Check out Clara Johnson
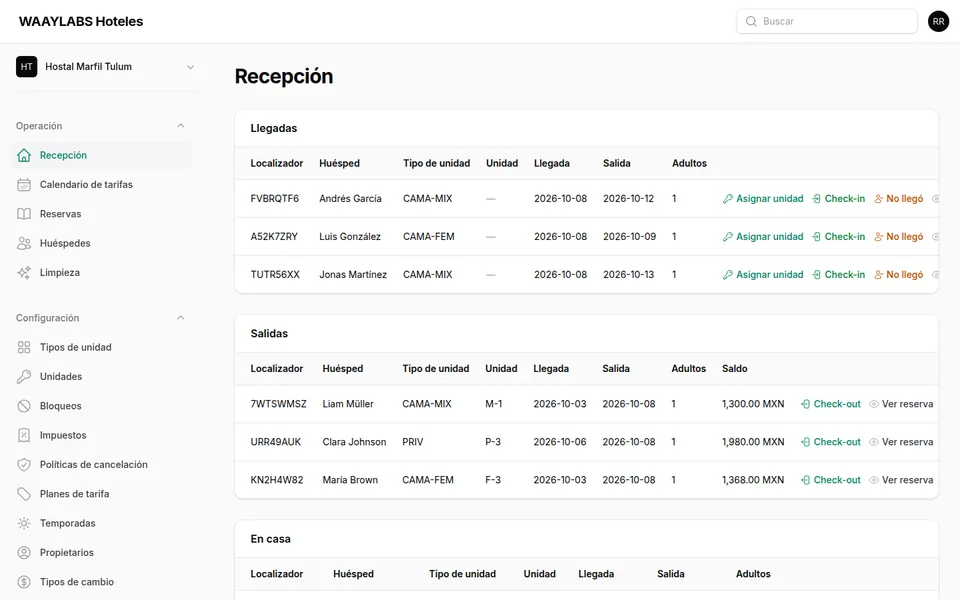Viewport: 960px width, 600px height. coord(831,442)
